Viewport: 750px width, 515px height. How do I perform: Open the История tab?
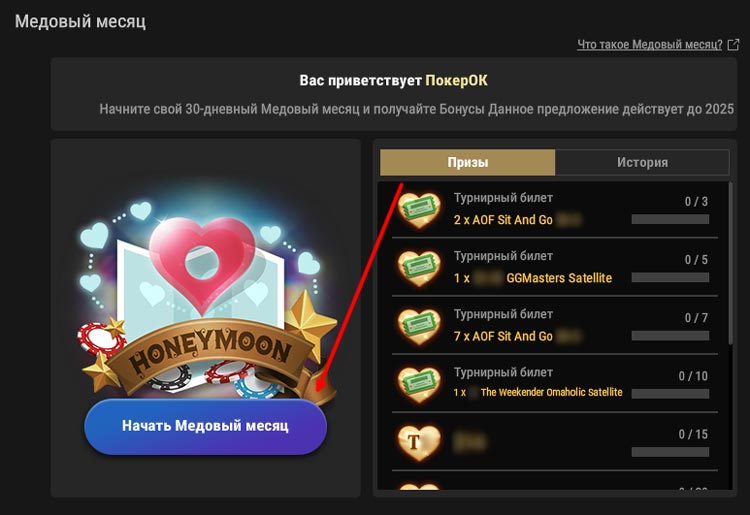click(642, 162)
